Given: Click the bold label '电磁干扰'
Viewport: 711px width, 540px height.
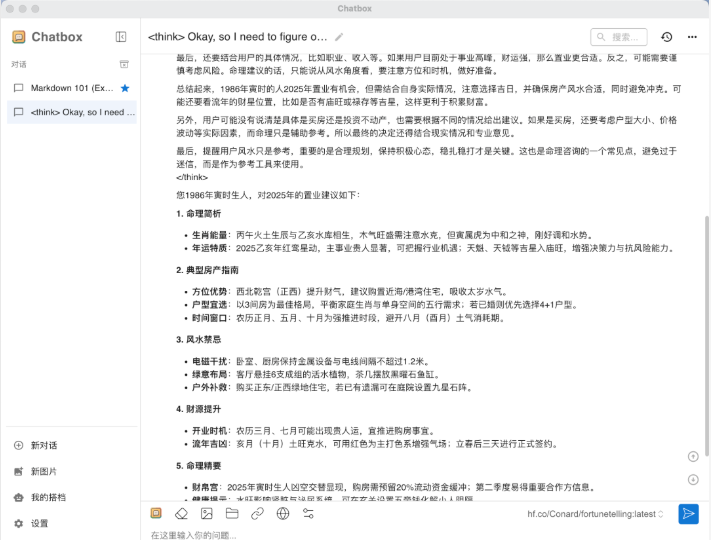Looking at the screenshot, I should point(209,361).
